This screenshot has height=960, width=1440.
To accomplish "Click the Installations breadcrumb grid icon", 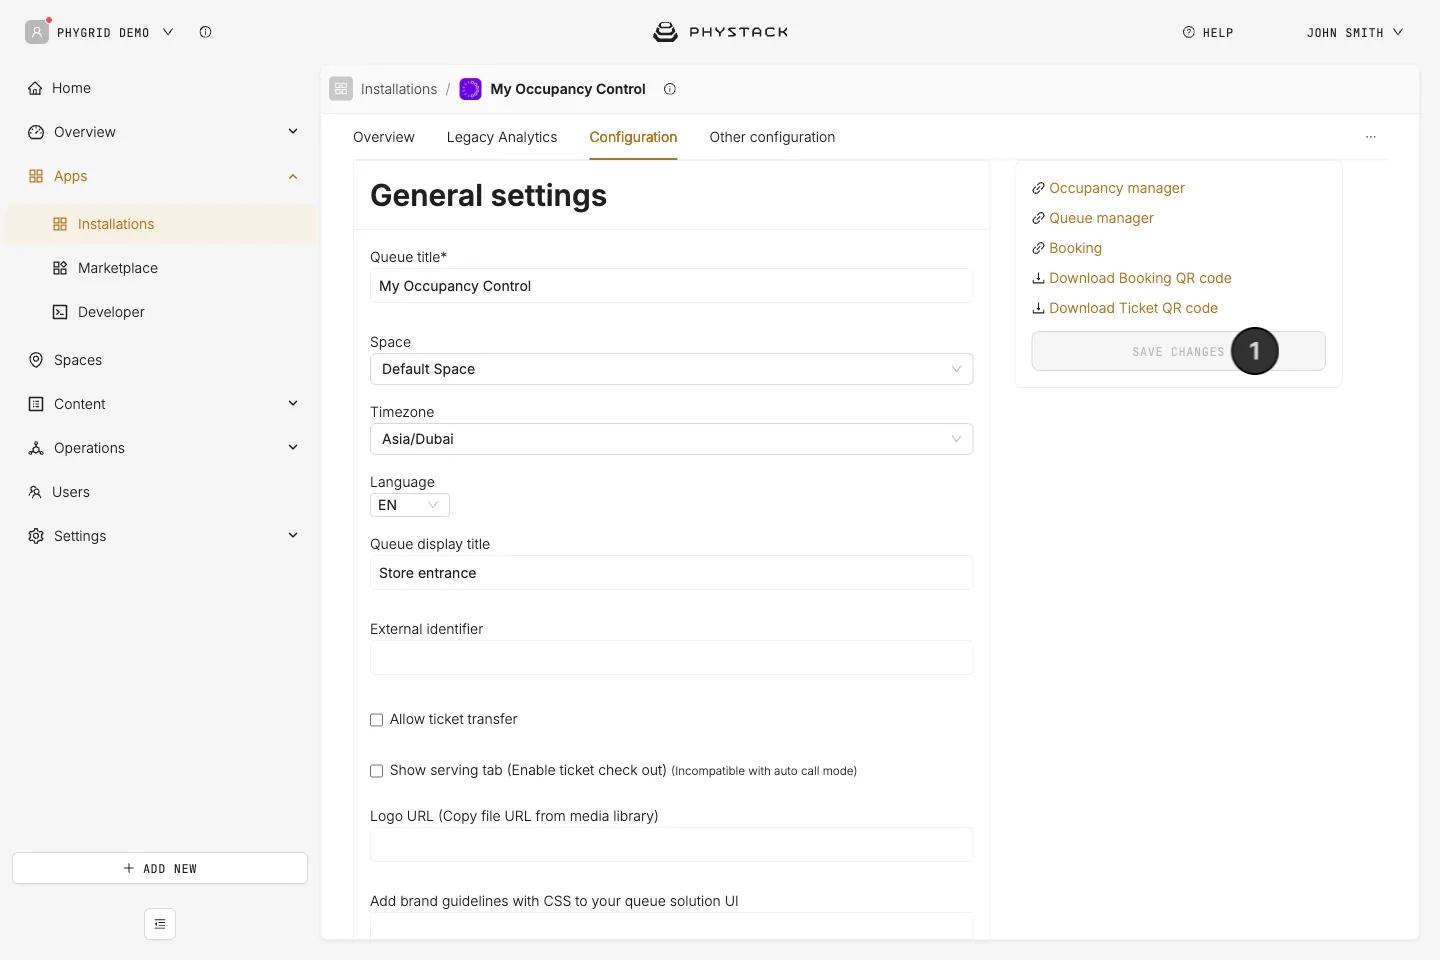I will click(x=341, y=89).
